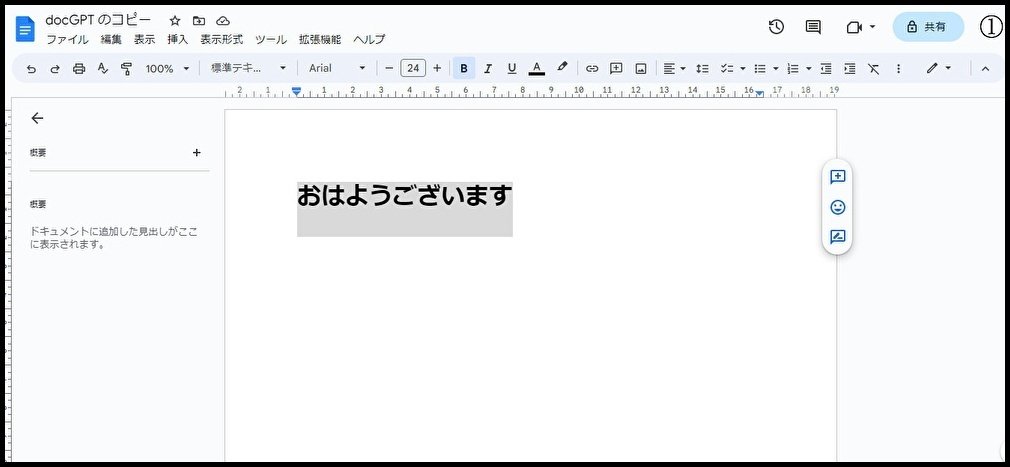Toggle the bulleted list icon
1010x467 pixels.
click(x=760, y=68)
